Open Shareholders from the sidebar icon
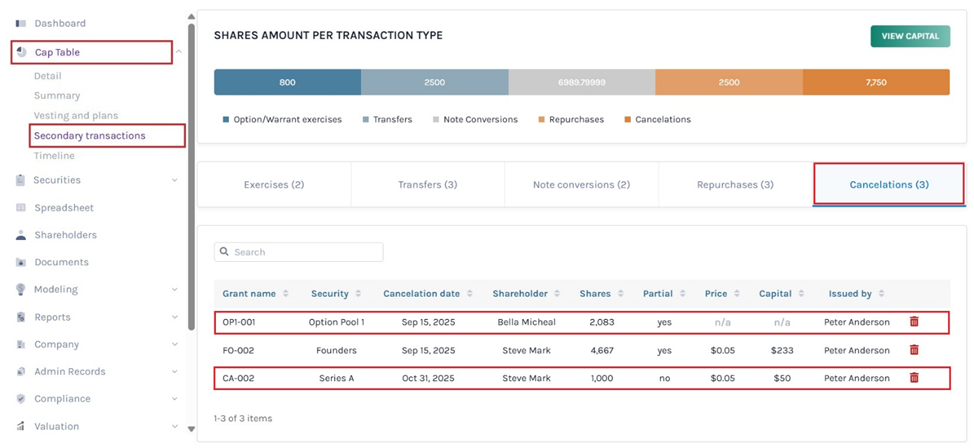This screenshot has height=448, width=974. [21, 235]
